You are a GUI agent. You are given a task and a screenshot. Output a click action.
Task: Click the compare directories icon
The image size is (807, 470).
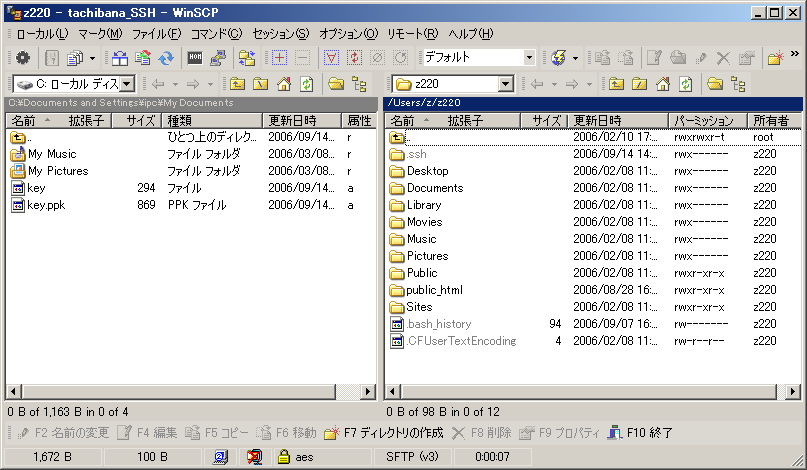[x=119, y=58]
